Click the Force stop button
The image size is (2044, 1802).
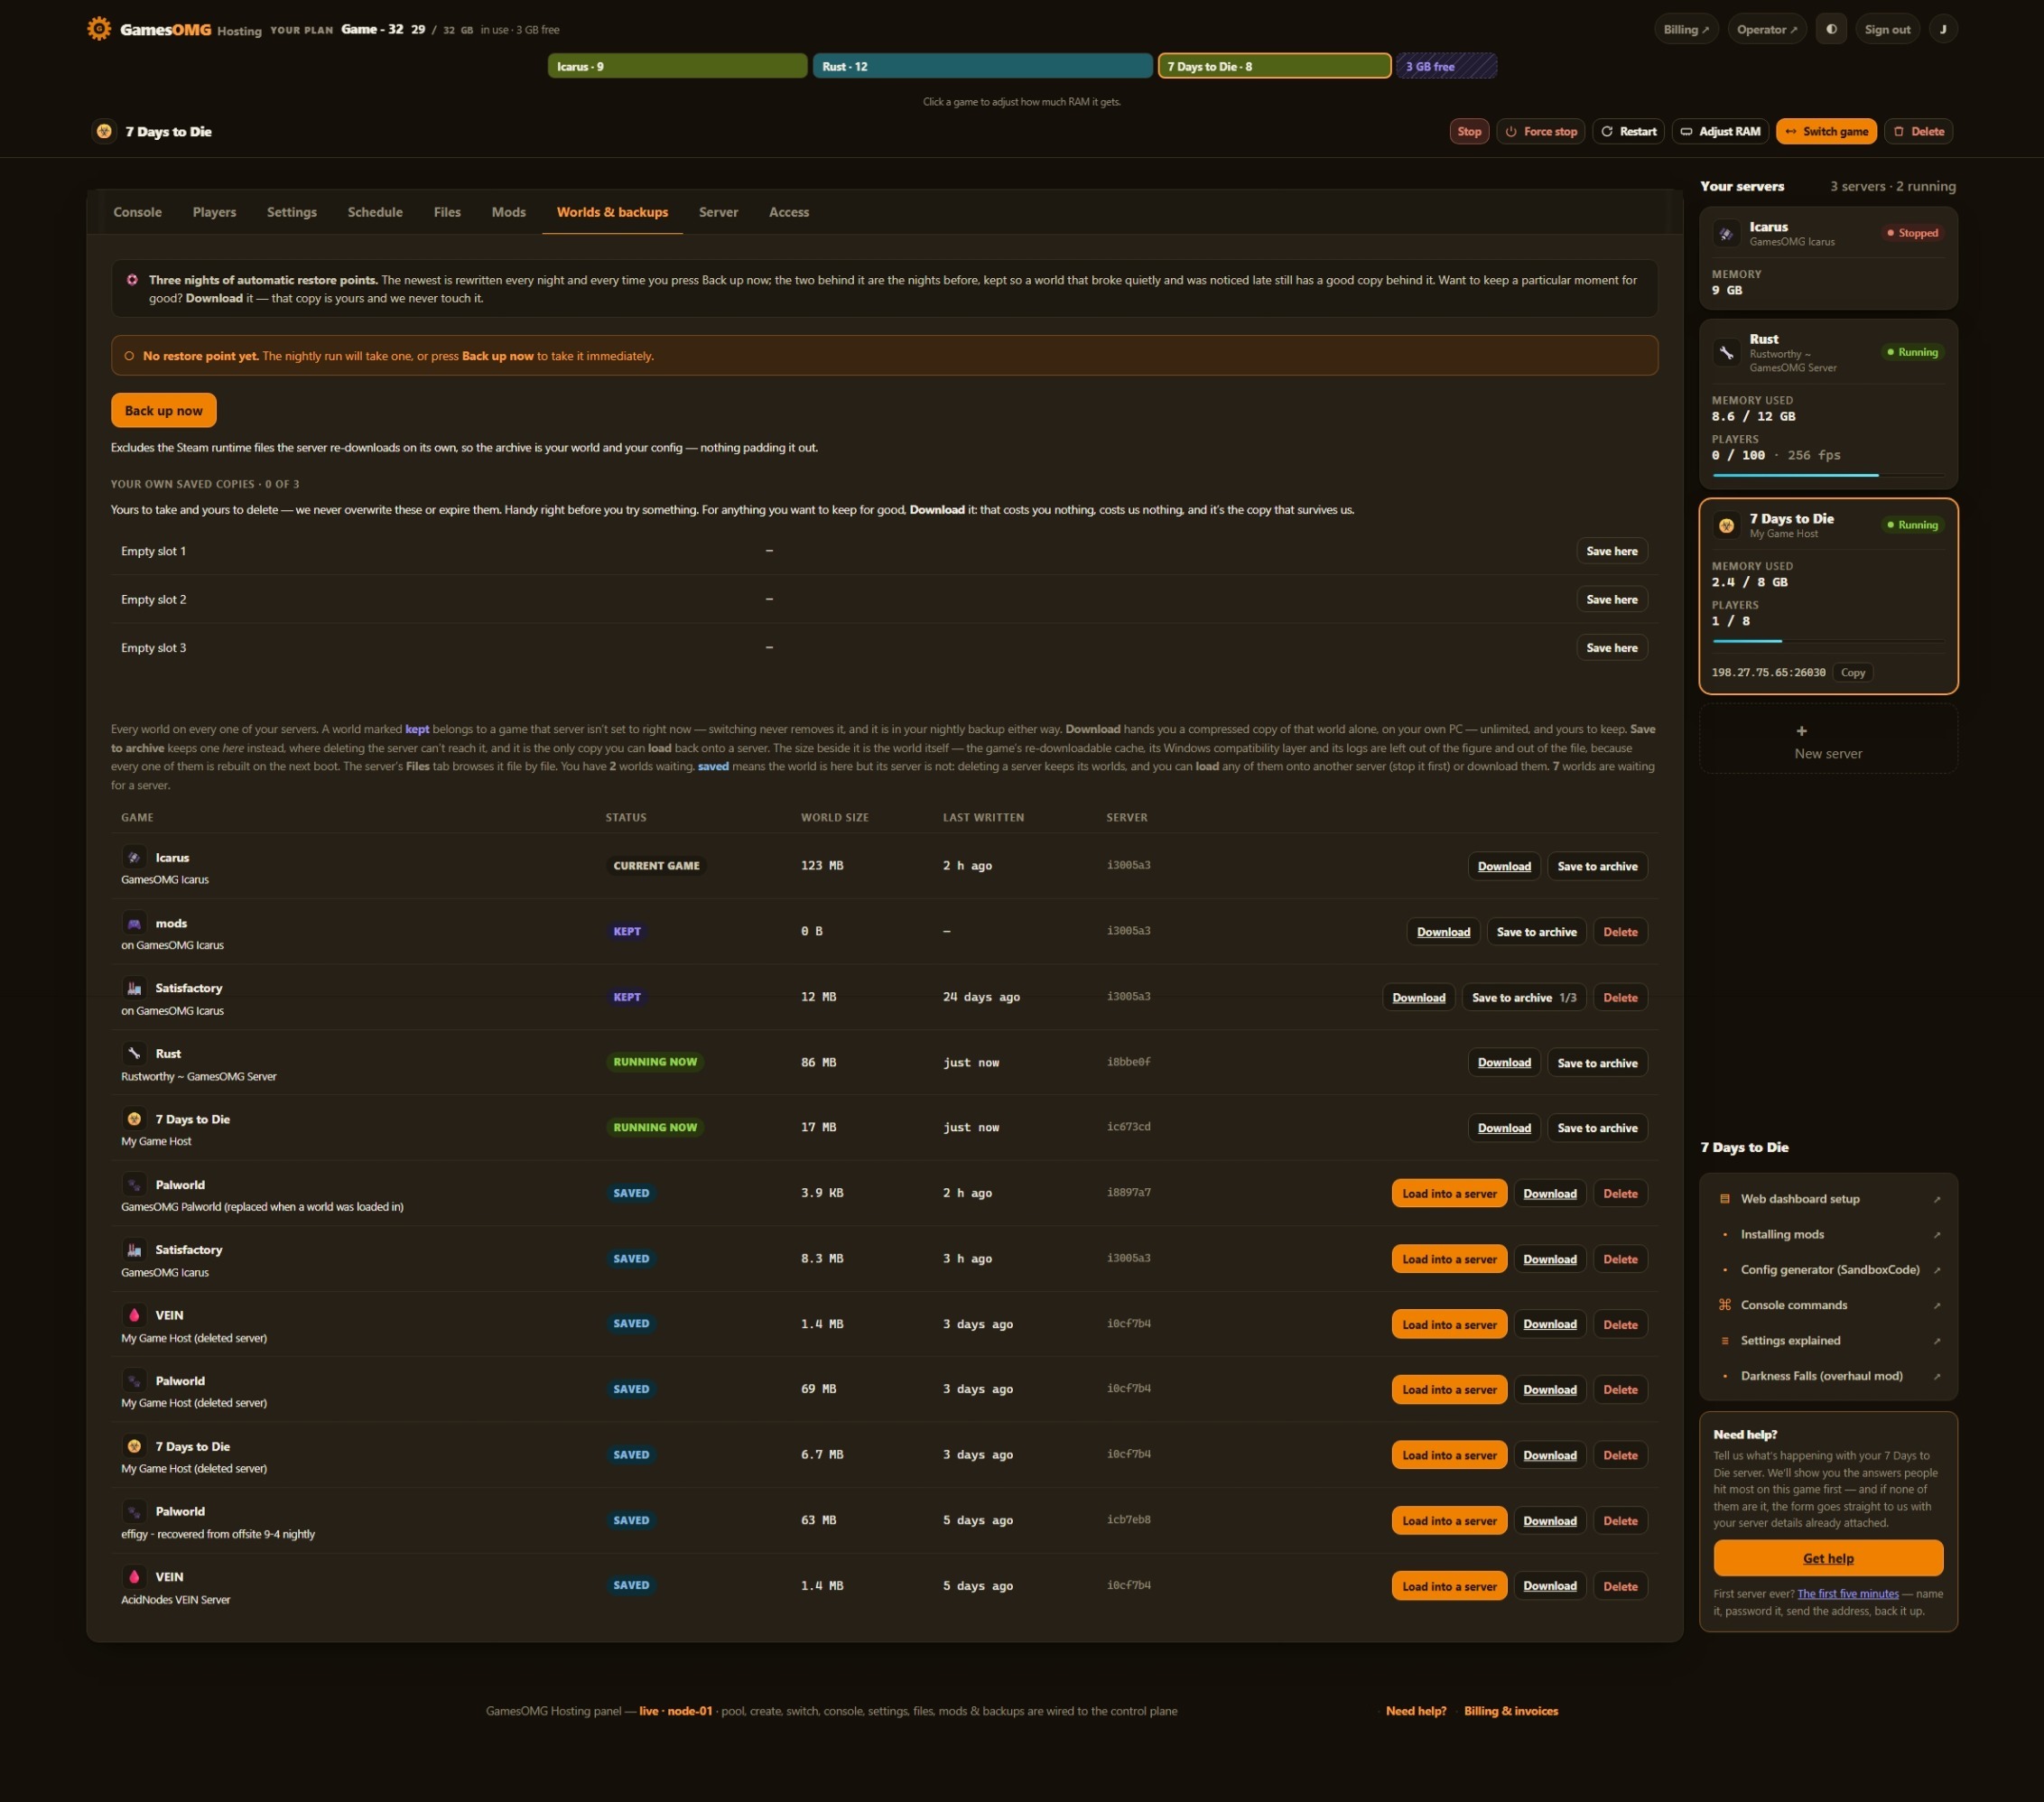(1540, 131)
